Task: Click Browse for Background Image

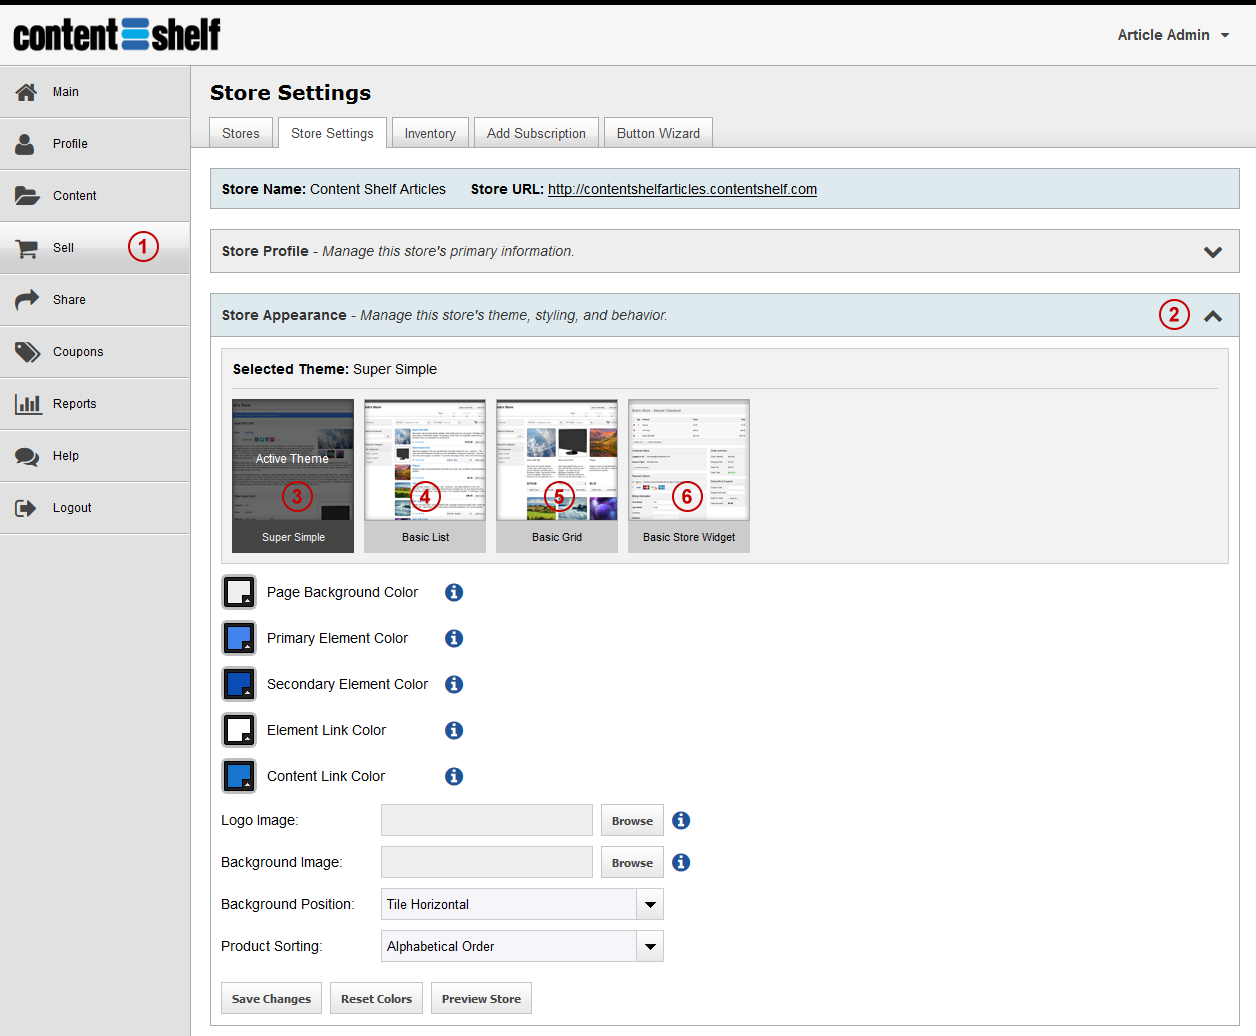Action: click(632, 862)
